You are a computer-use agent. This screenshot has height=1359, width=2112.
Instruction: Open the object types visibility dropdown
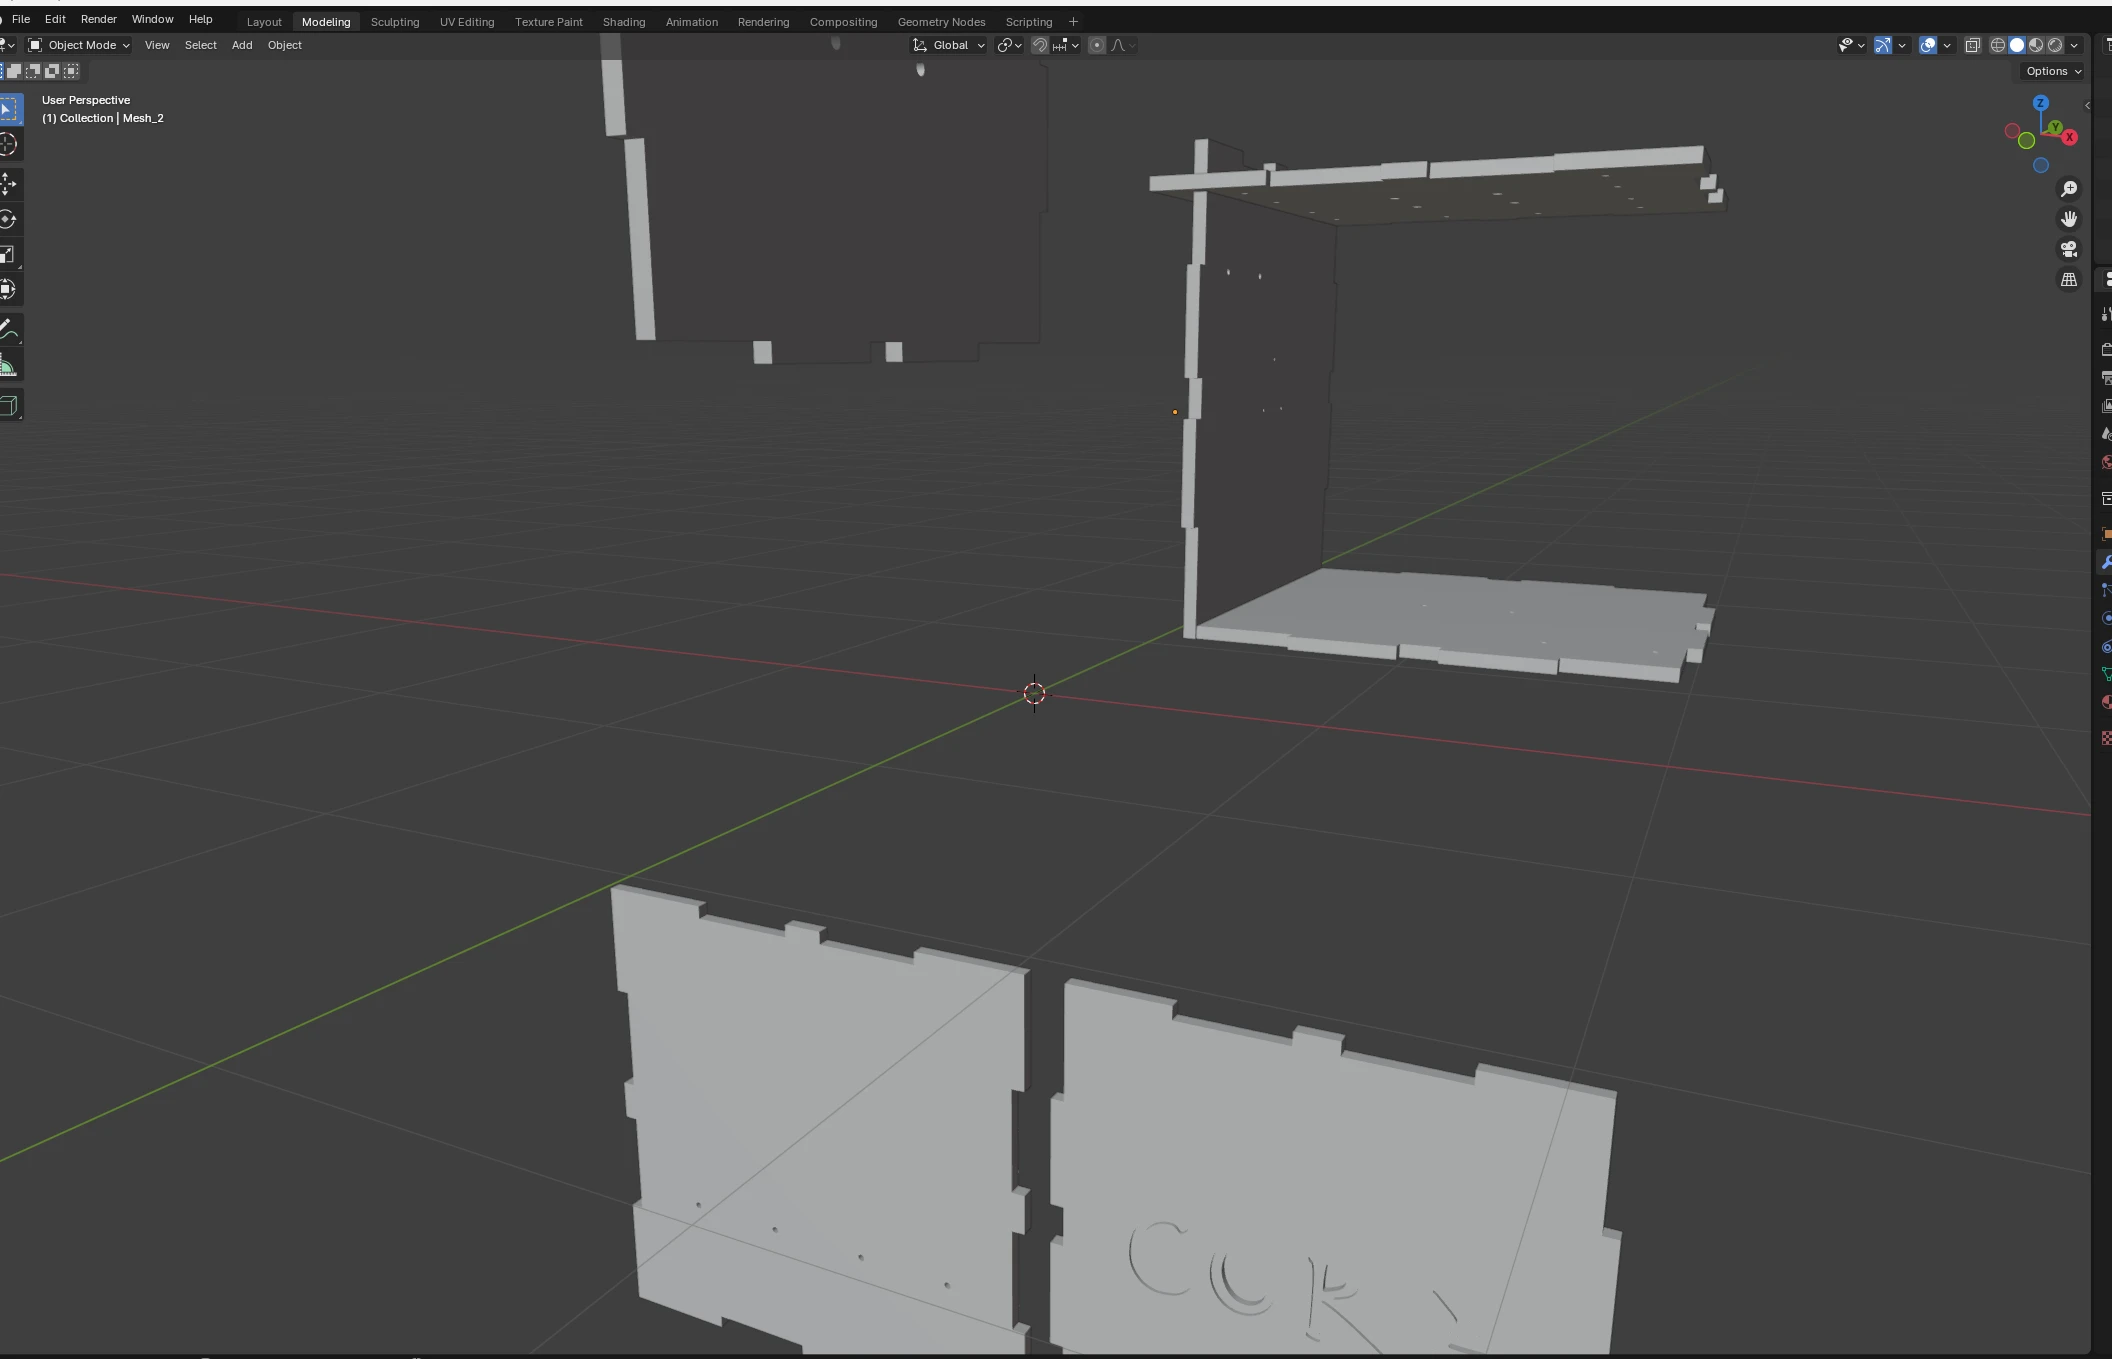click(1851, 45)
